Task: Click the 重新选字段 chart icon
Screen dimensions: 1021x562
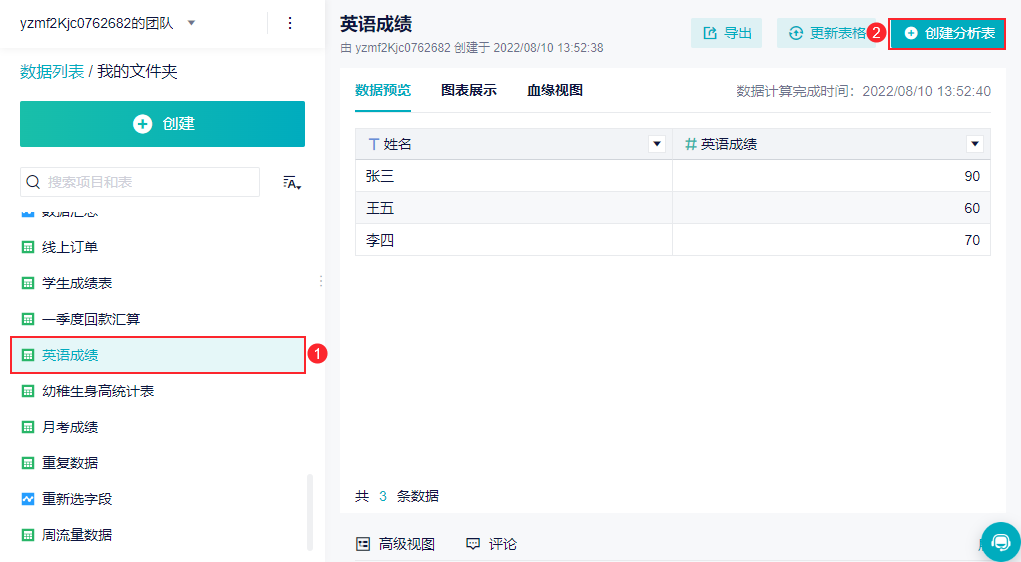Action: coord(28,499)
